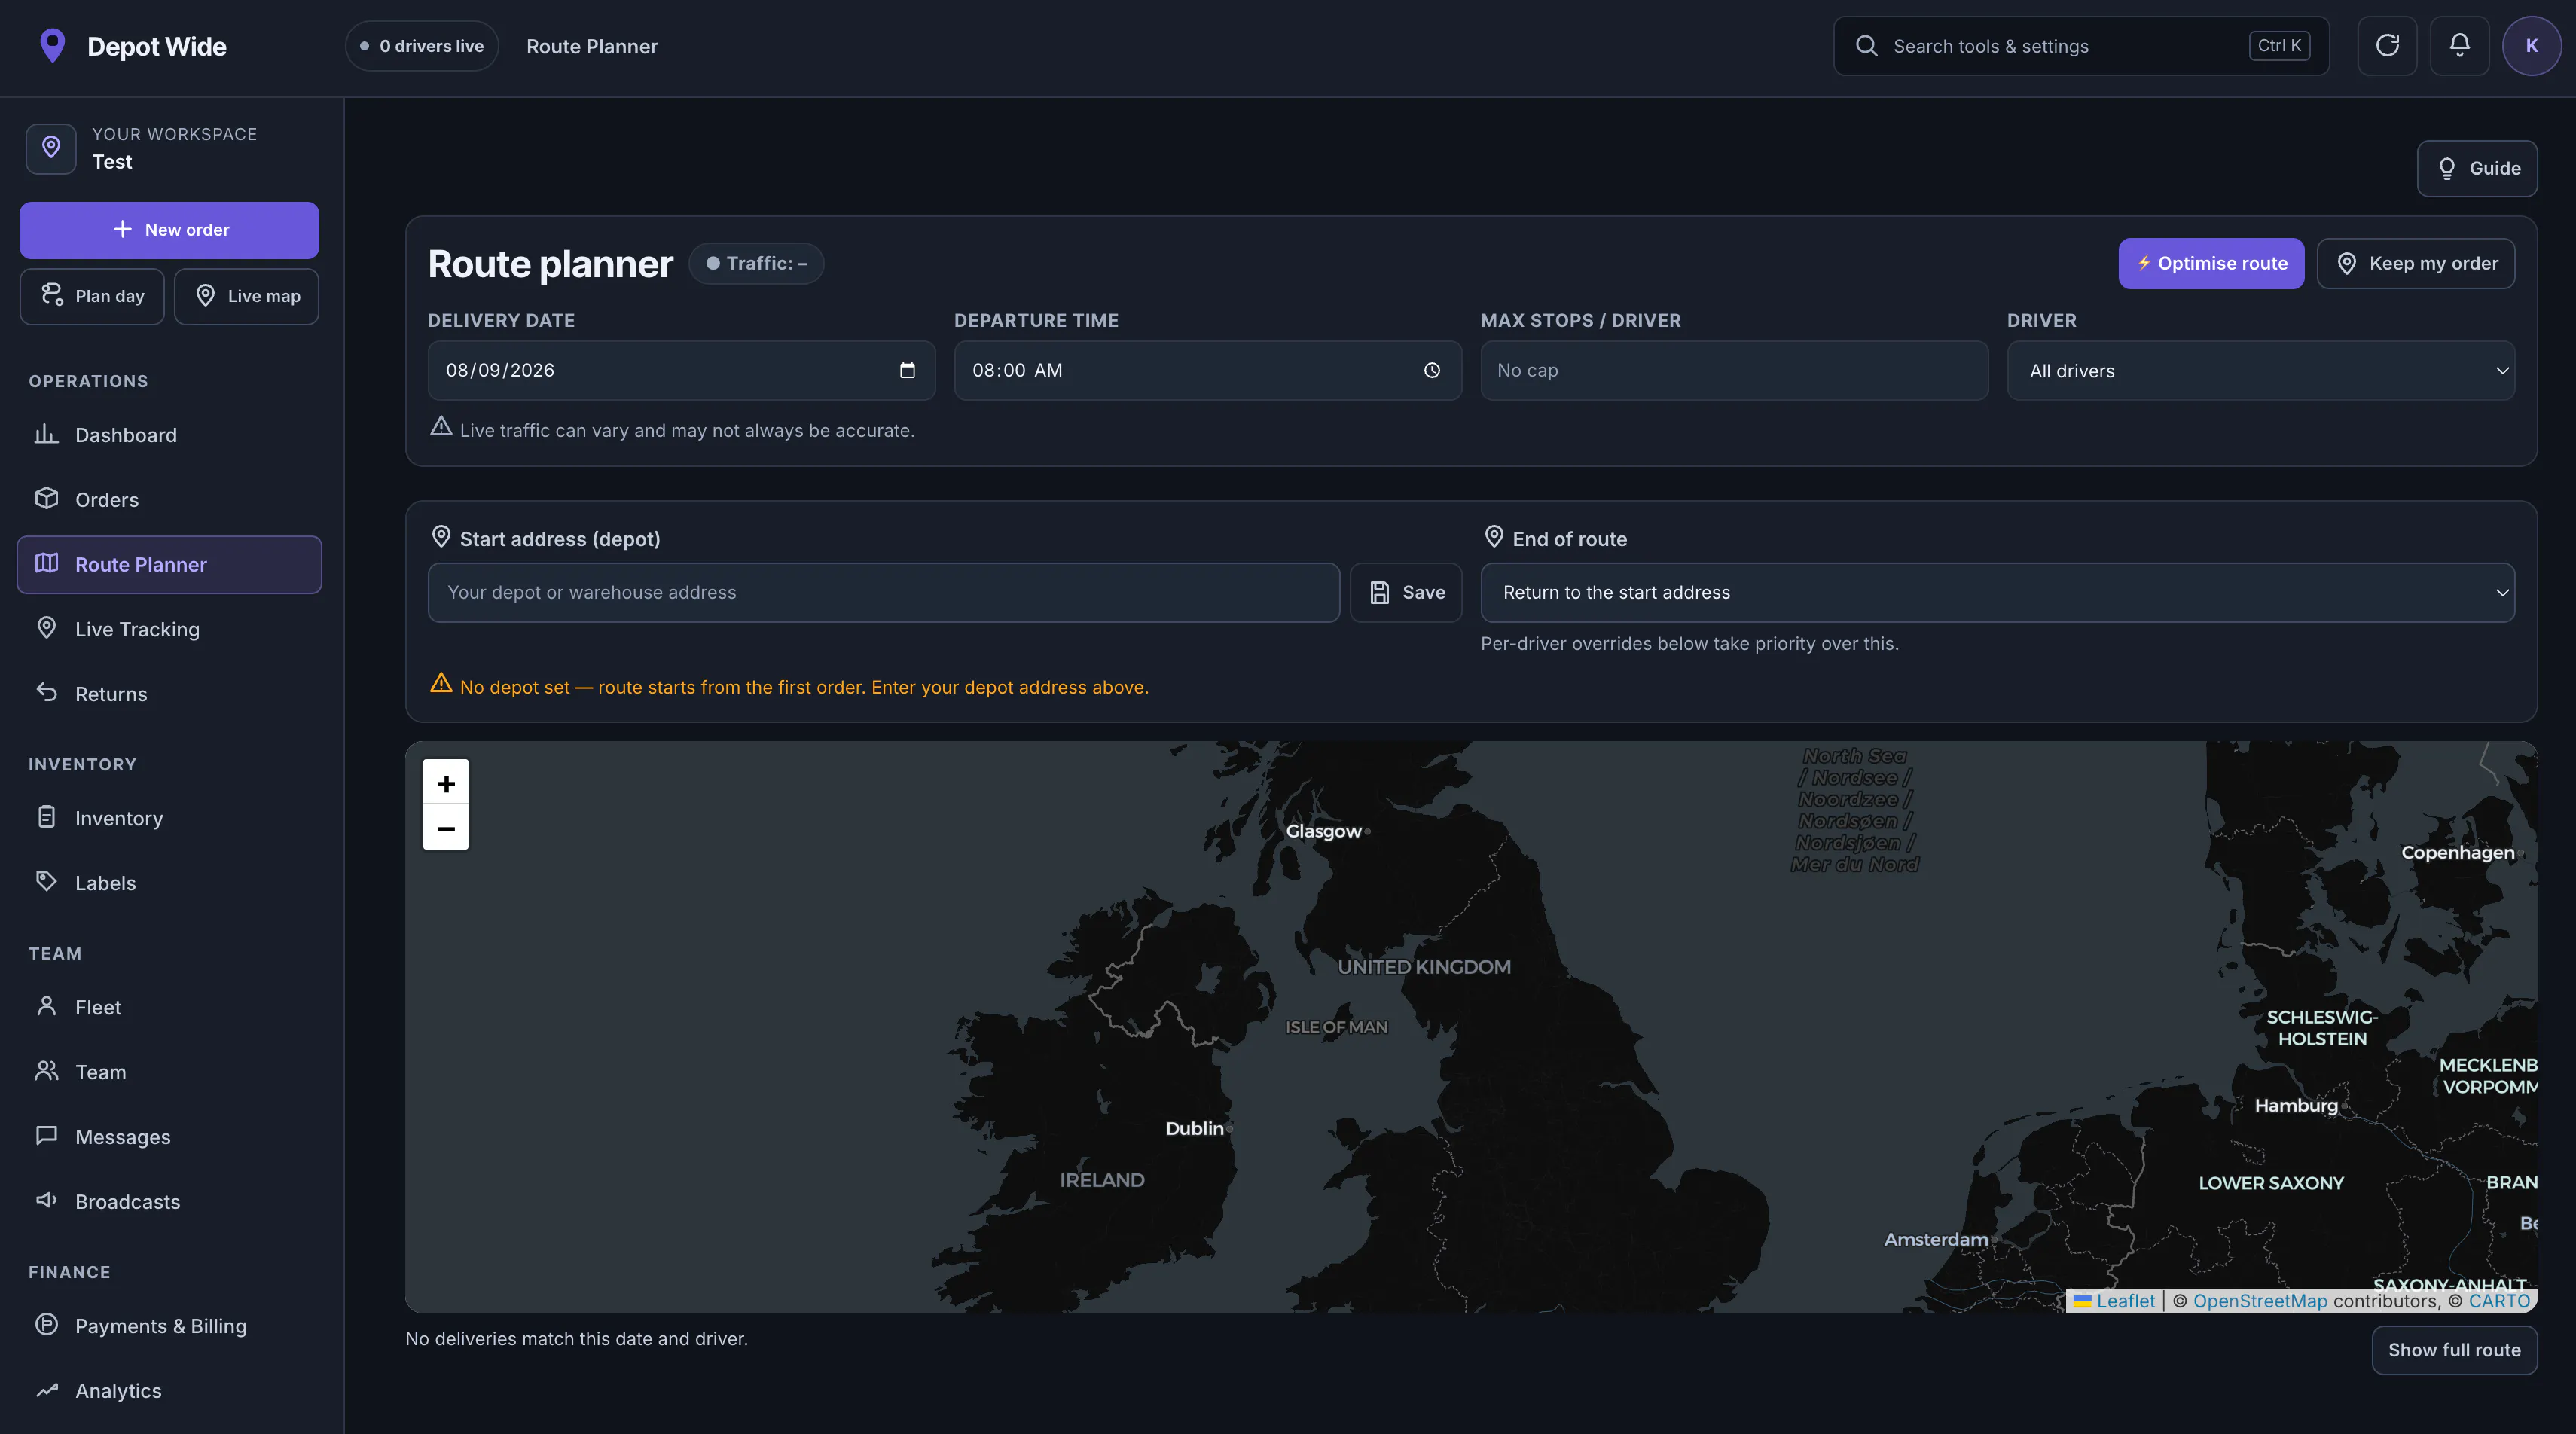Open the user avatar K menu

coord(2531,46)
